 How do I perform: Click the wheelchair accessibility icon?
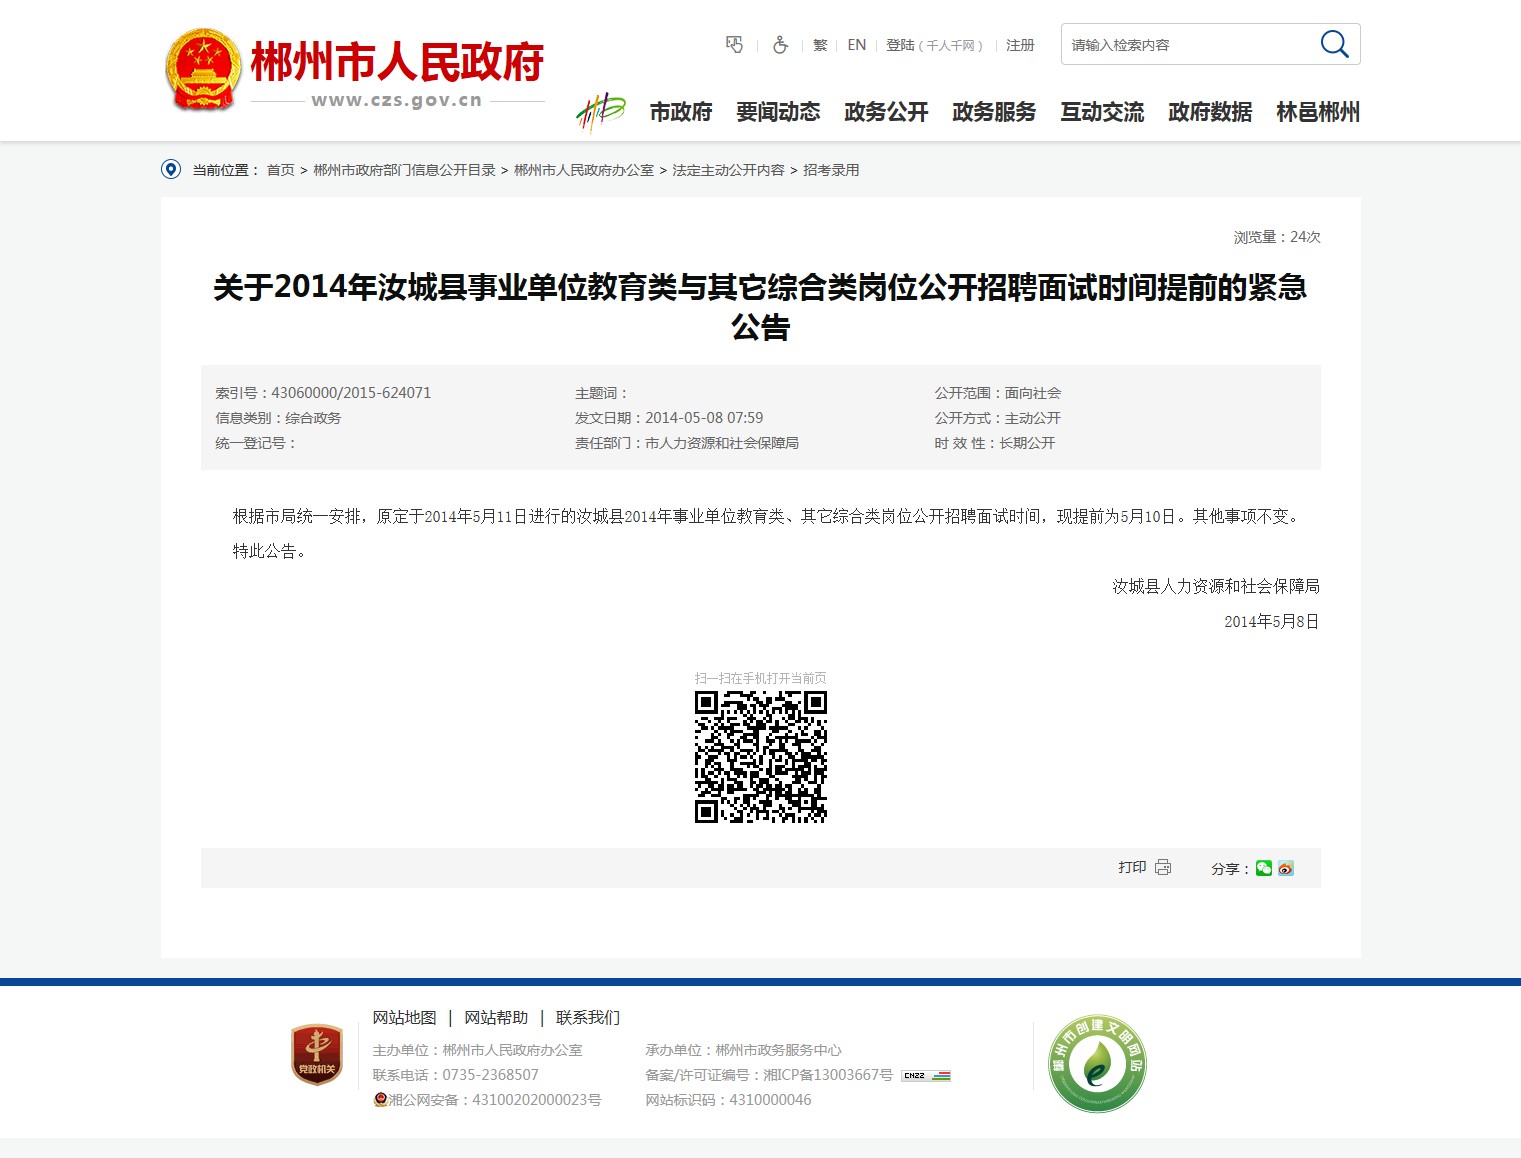780,45
